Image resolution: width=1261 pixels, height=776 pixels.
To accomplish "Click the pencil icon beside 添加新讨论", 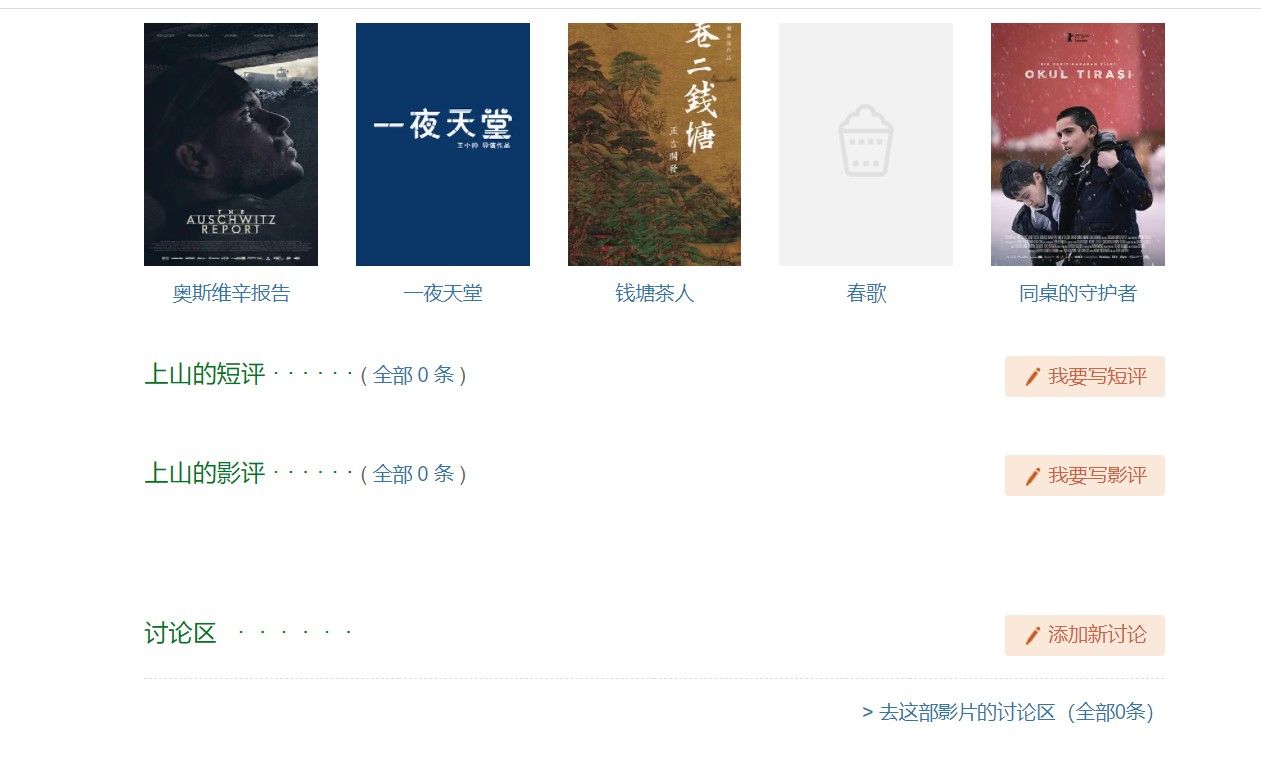I will pyautogui.click(x=1033, y=636).
